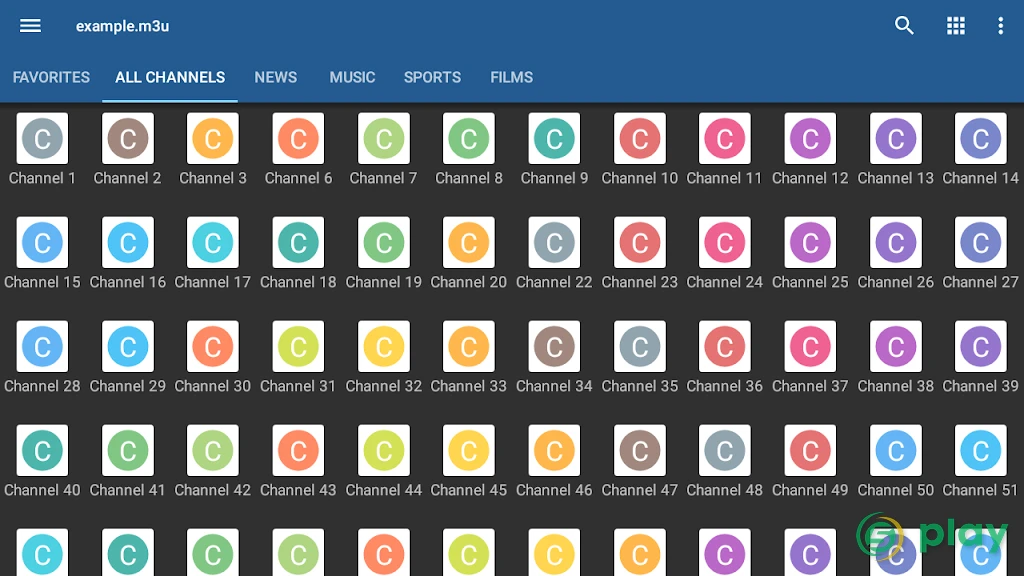This screenshot has height=576, width=1024.
Task: Open the search icon
Action: pos(904,26)
